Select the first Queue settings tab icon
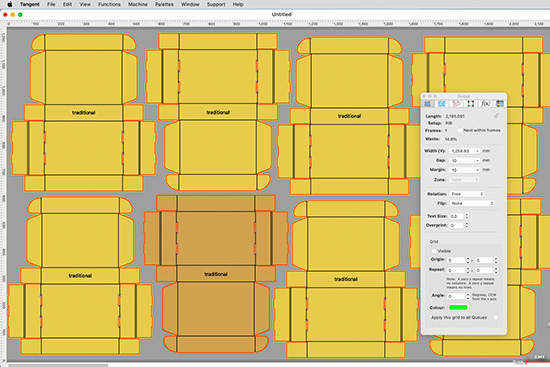The image size is (550, 367). click(x=427, y=104)
